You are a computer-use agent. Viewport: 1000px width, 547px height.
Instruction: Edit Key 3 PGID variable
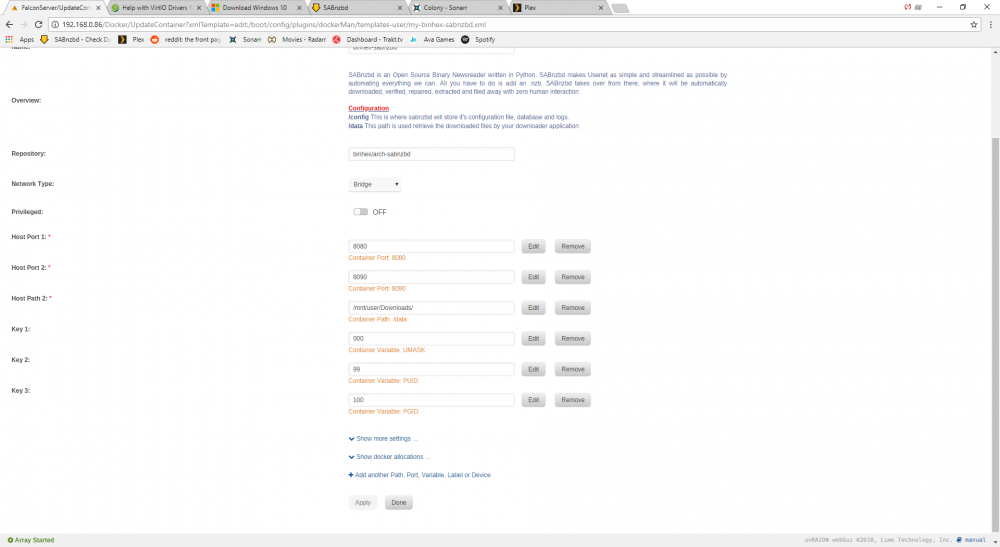(533, 400)
